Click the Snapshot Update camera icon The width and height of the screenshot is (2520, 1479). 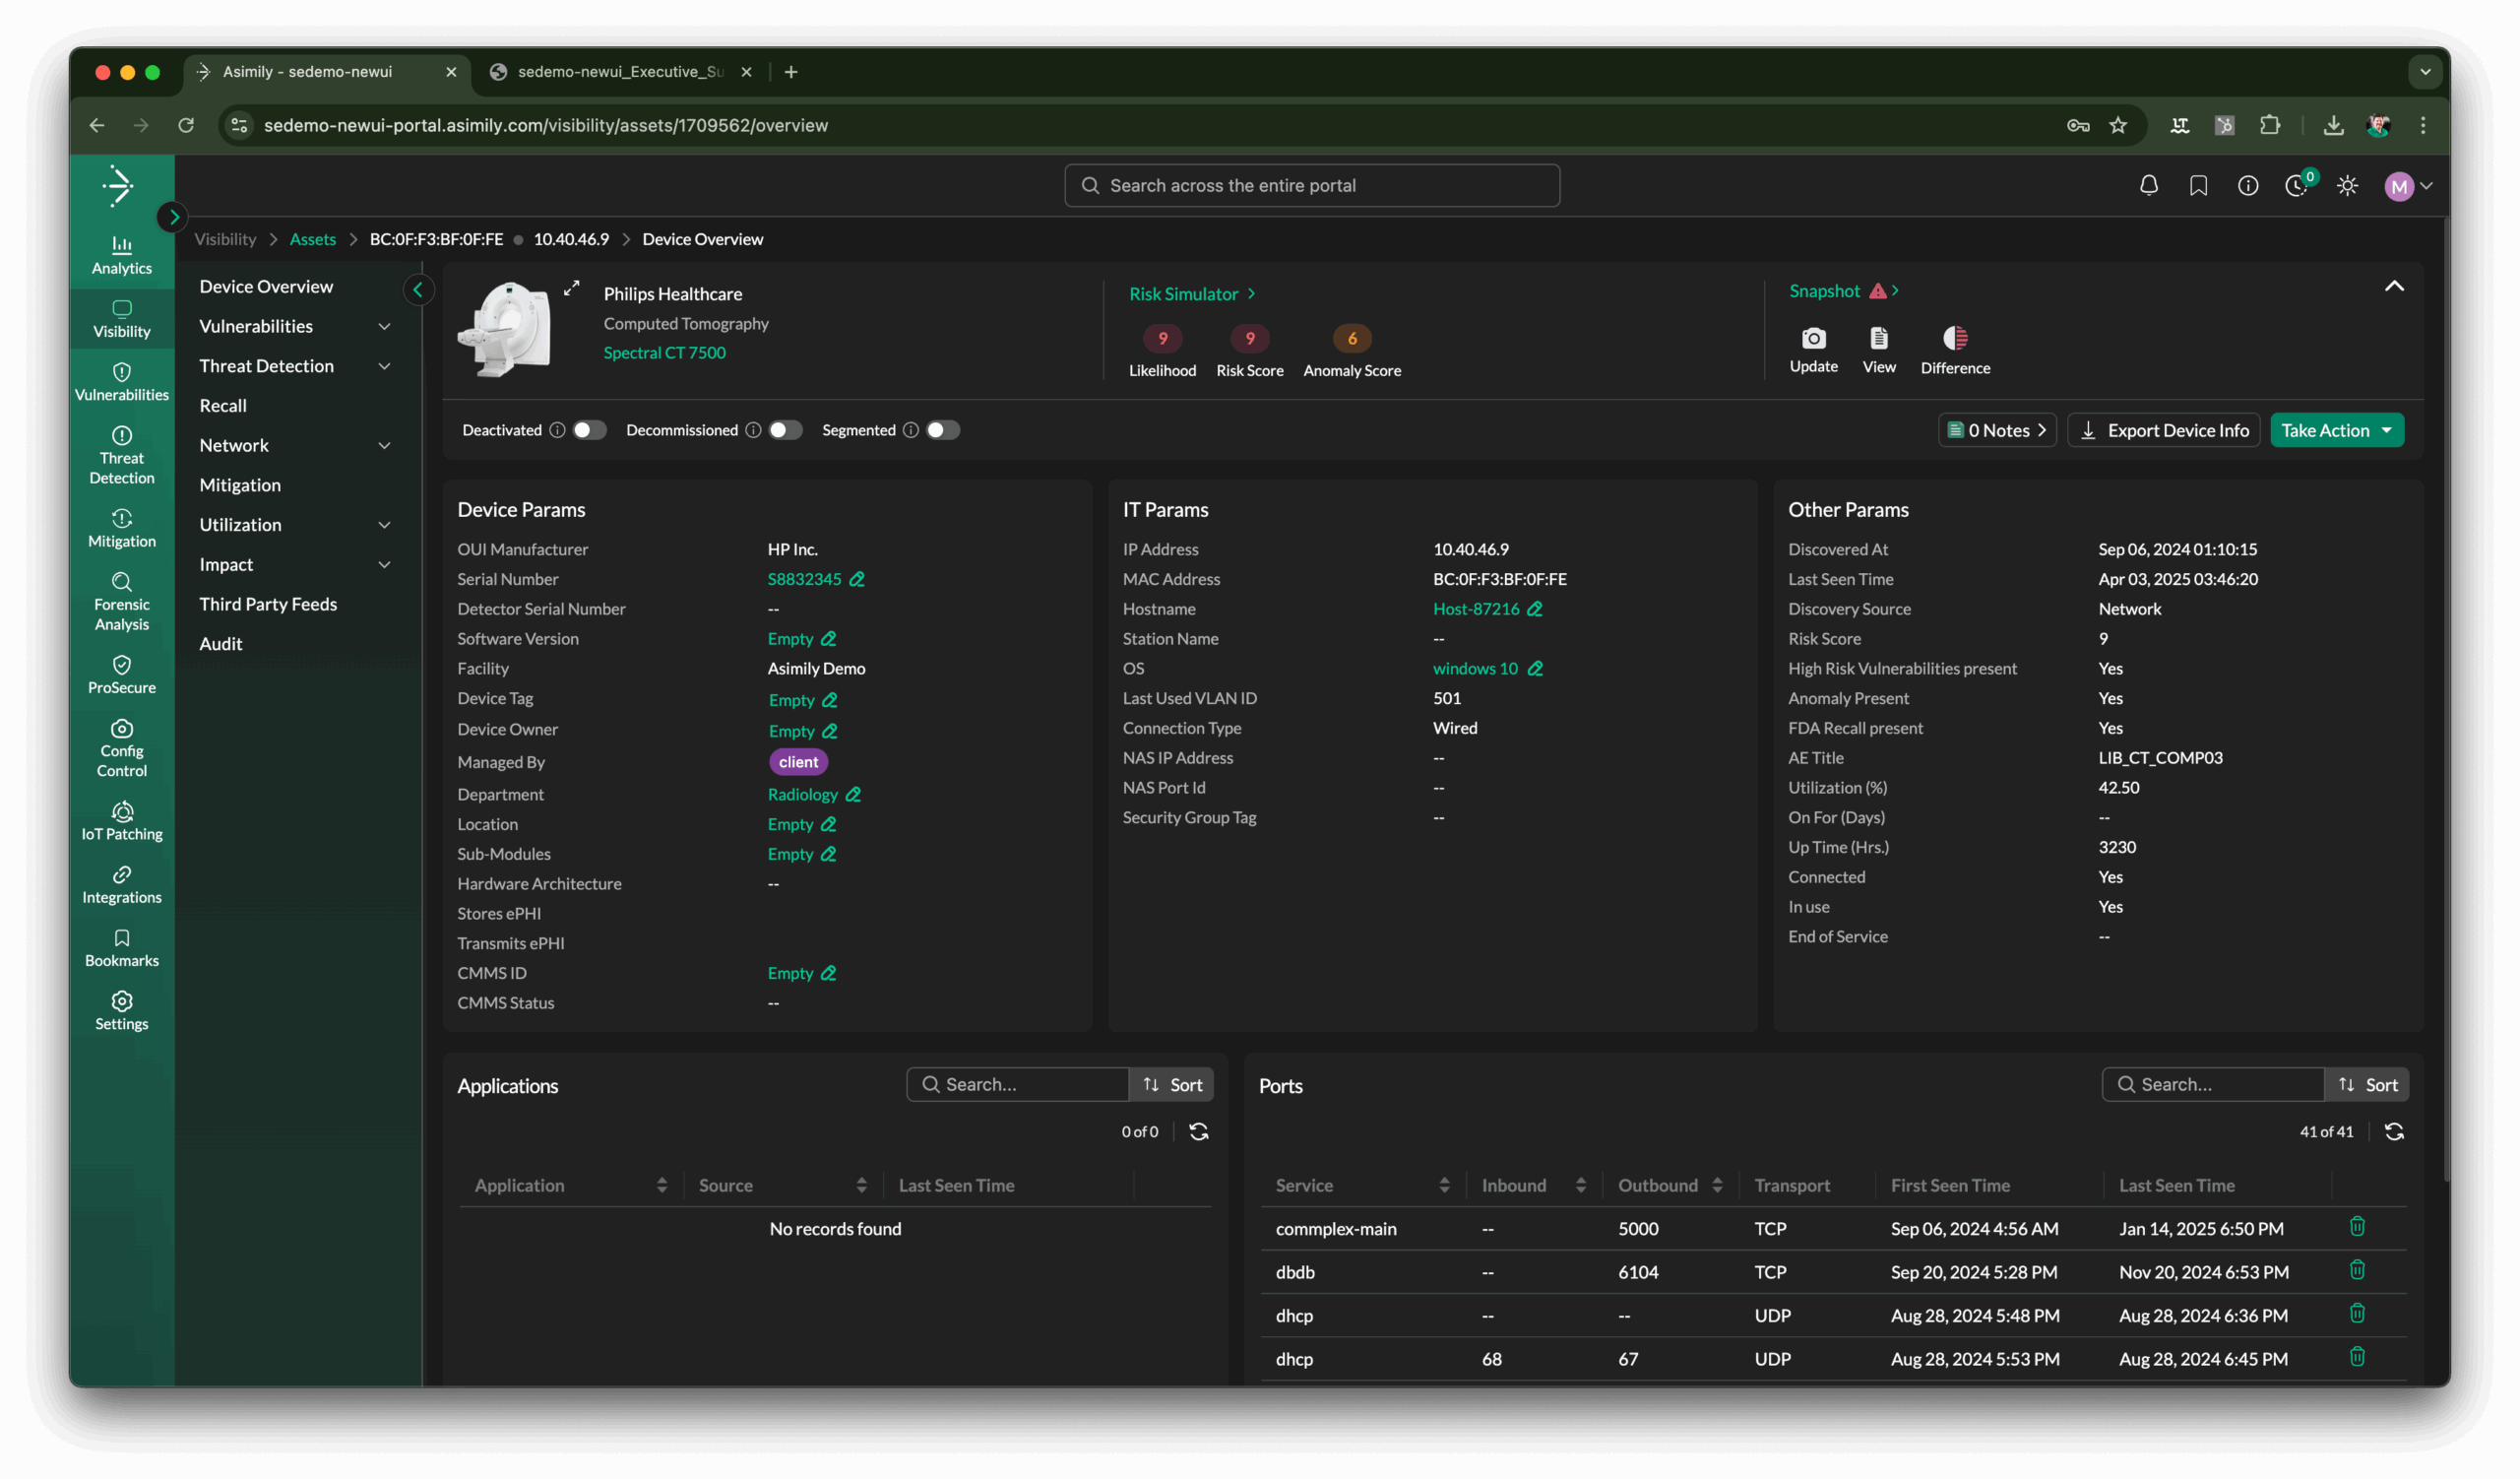pos(1813,338)
